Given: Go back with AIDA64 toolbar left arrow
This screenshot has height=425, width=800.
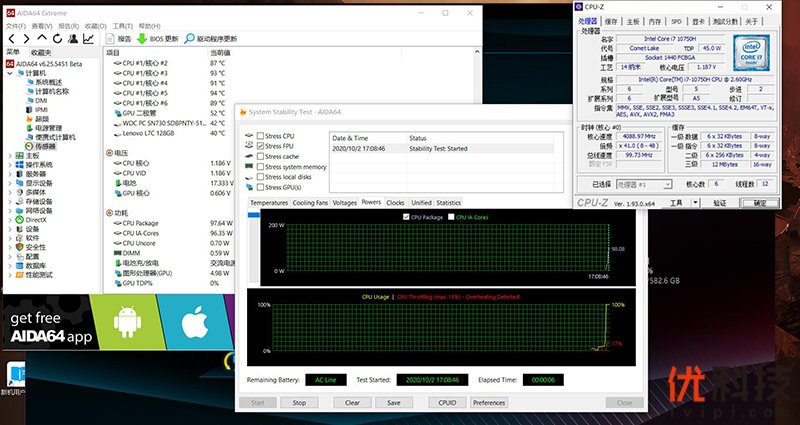Looking at the screenshot, I should (12, 39).
